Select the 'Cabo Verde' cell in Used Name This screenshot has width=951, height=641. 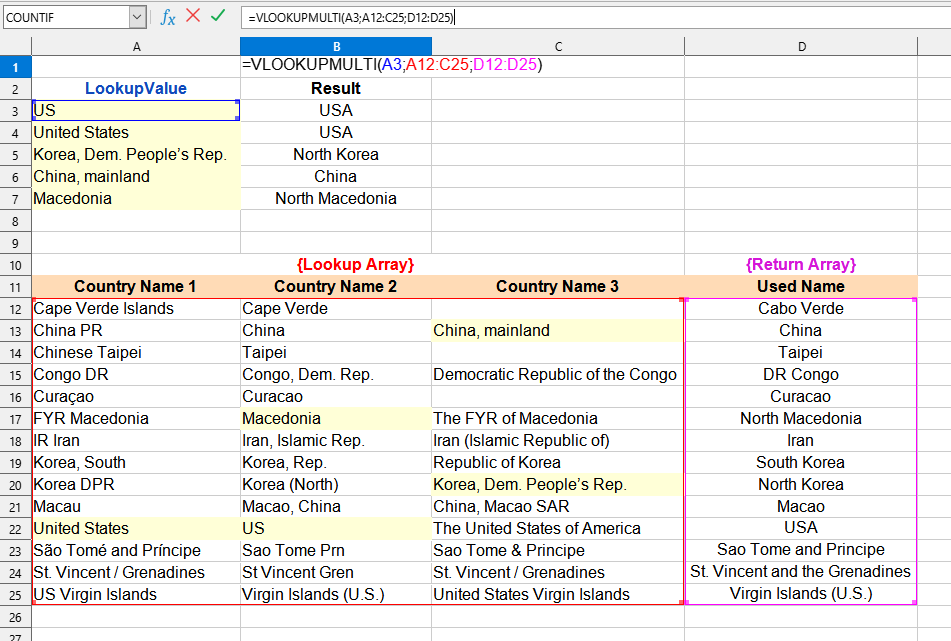click(801, 309)
